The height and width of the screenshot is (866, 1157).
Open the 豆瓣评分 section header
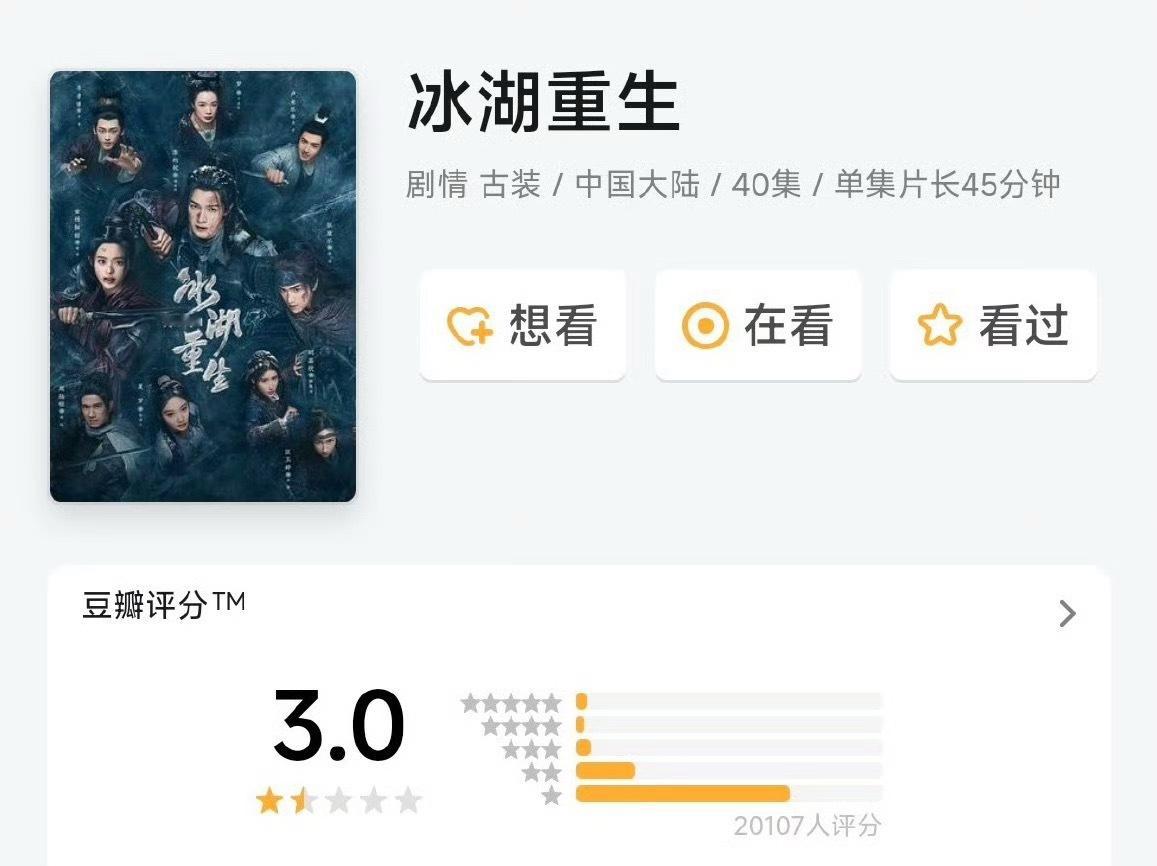click(x=163, y=606)
